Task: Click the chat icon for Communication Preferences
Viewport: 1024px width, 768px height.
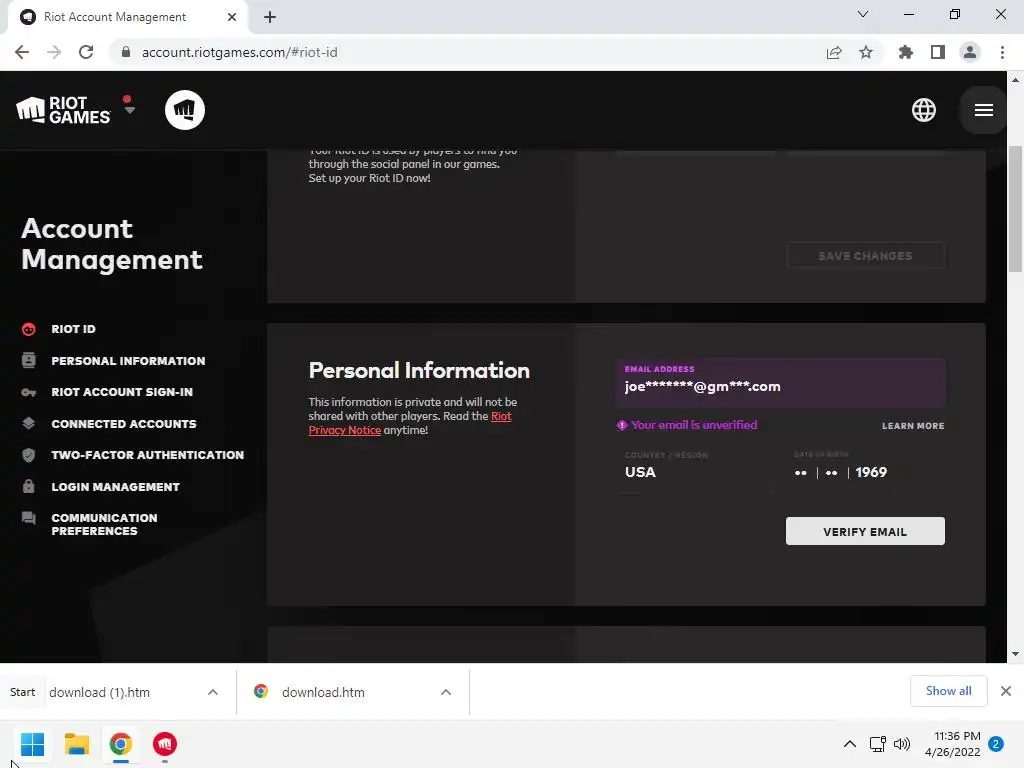Action: point(28,519)
